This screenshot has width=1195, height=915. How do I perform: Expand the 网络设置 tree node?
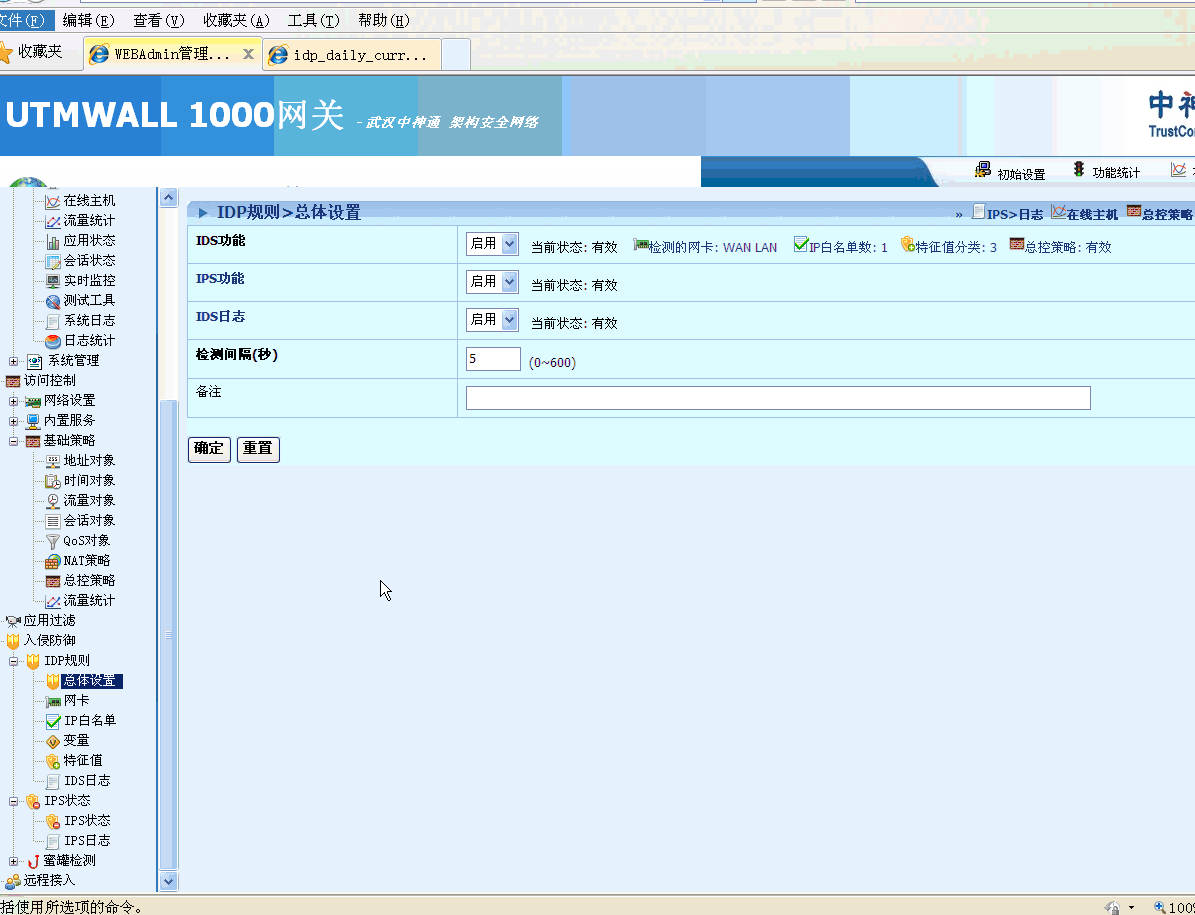point(14,401)
